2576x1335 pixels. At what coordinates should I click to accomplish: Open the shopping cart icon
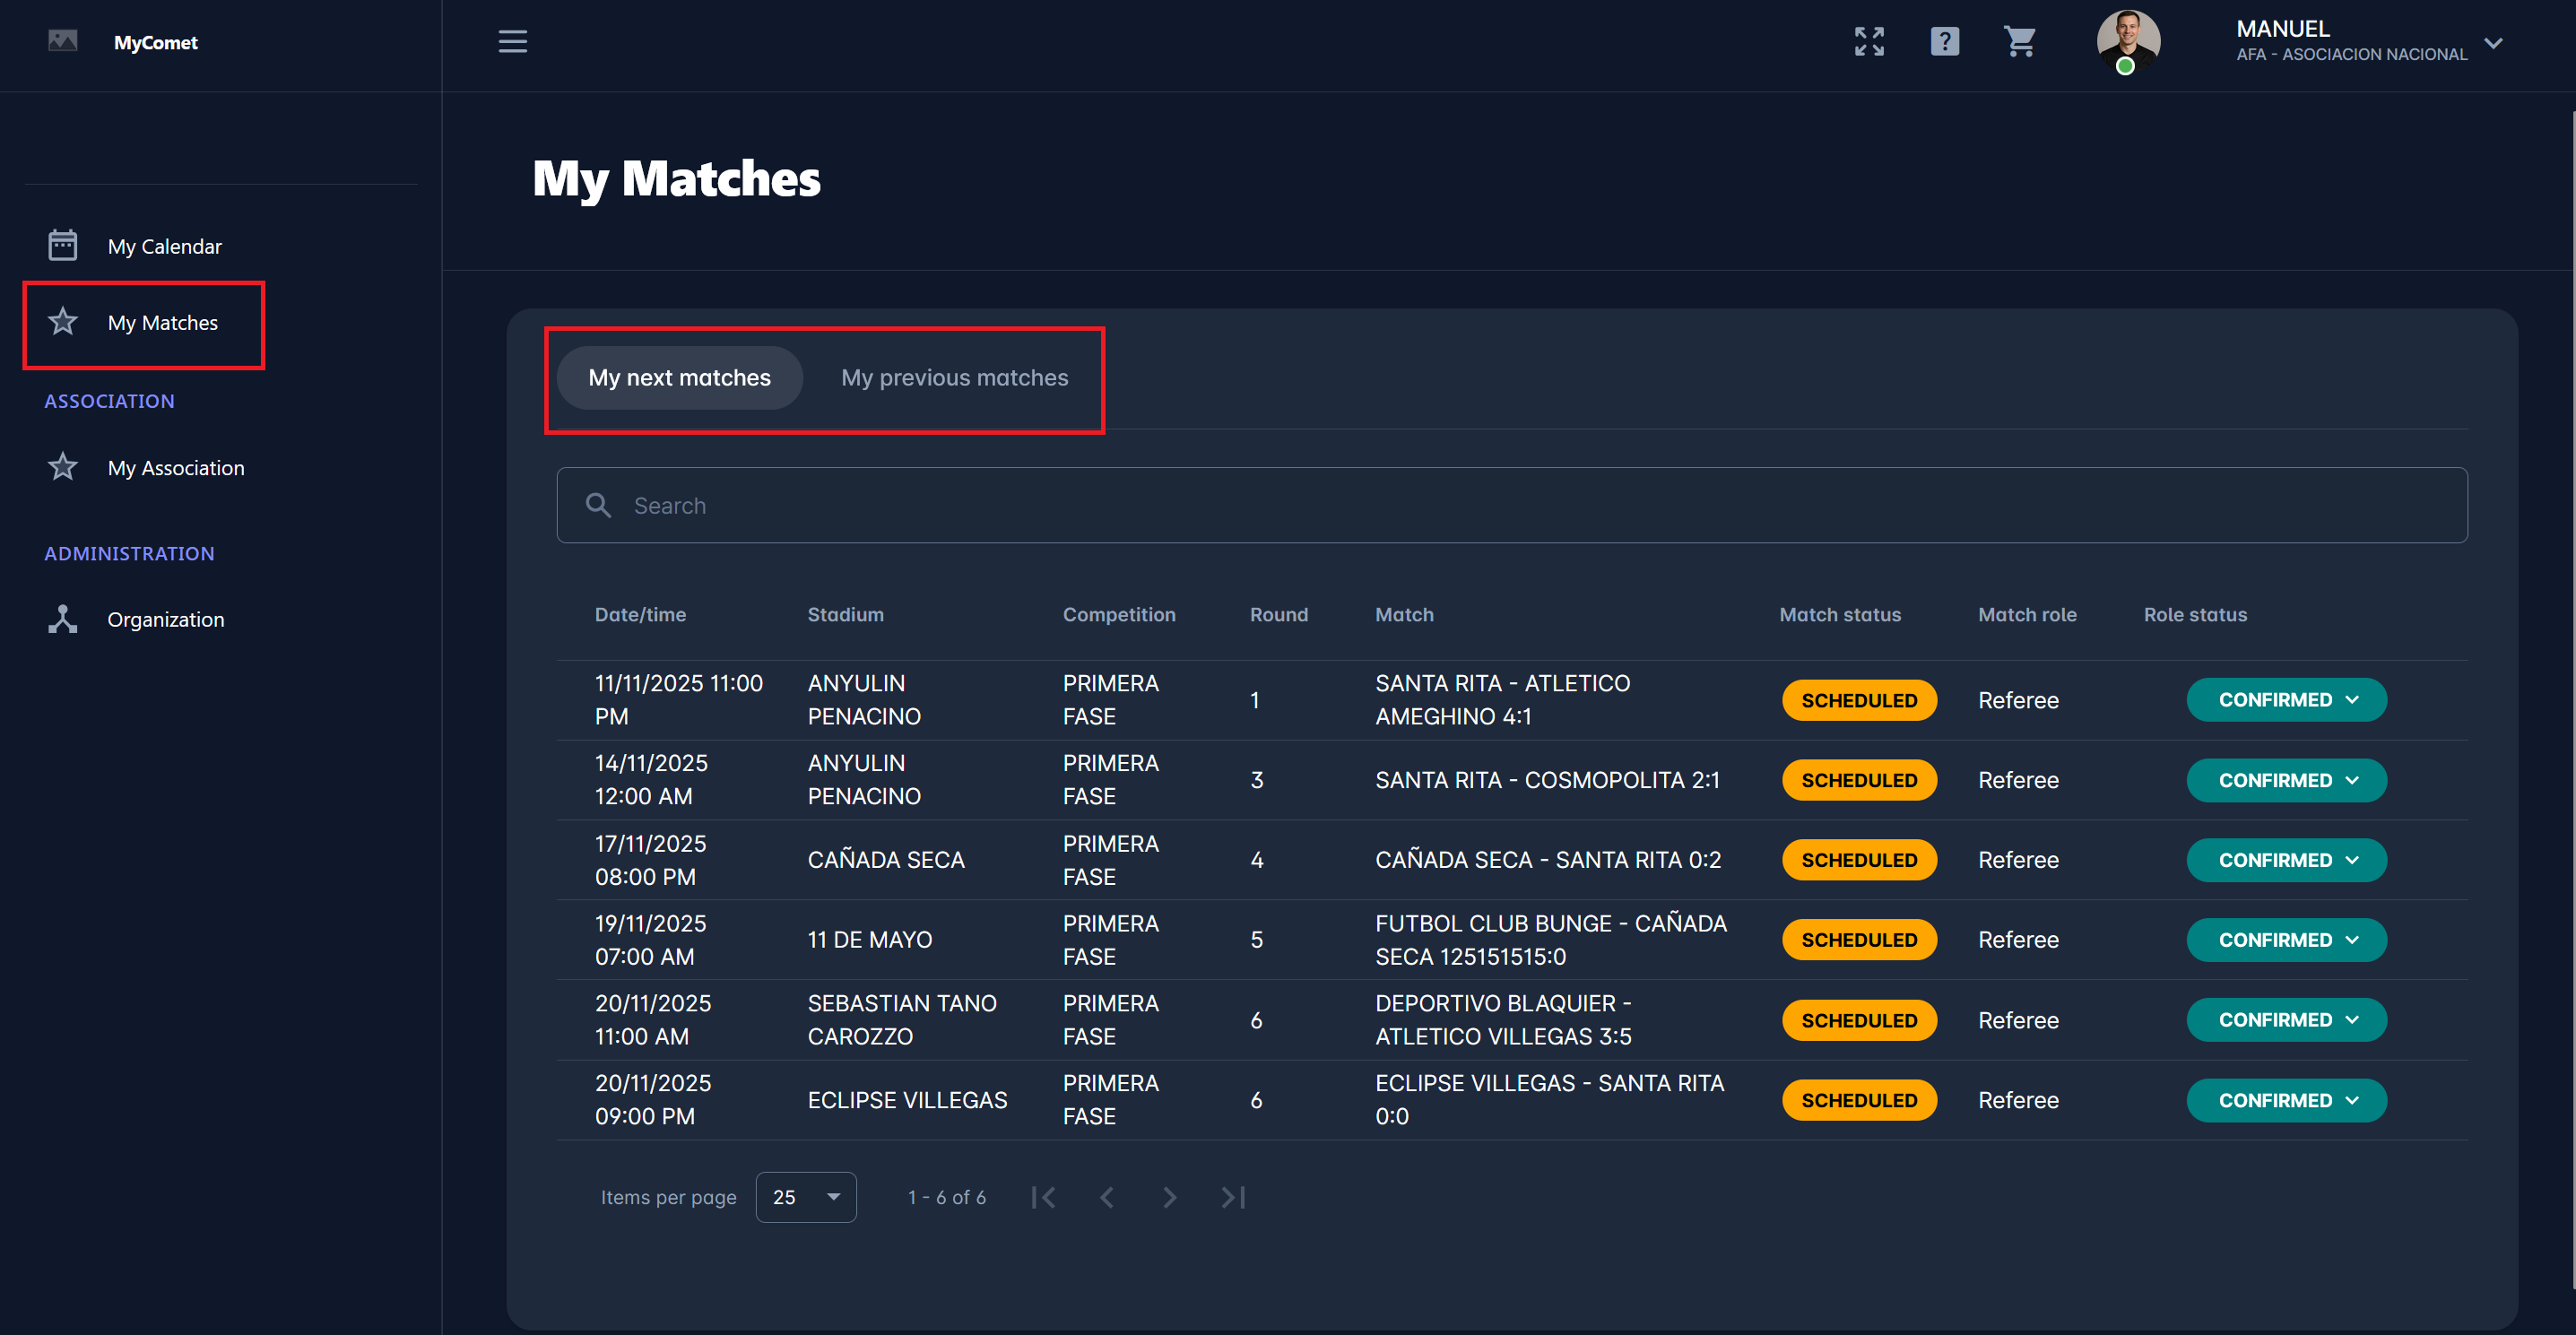tap(2019, 41)
